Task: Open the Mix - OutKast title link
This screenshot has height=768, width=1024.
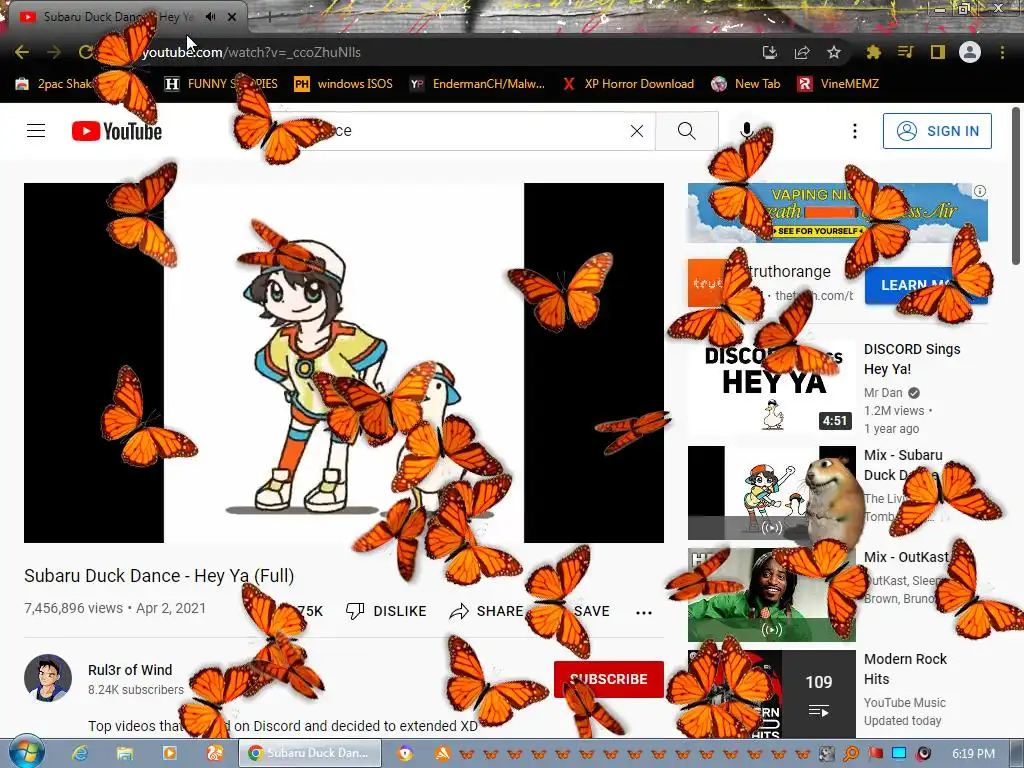Action: (x=906, y=557)
